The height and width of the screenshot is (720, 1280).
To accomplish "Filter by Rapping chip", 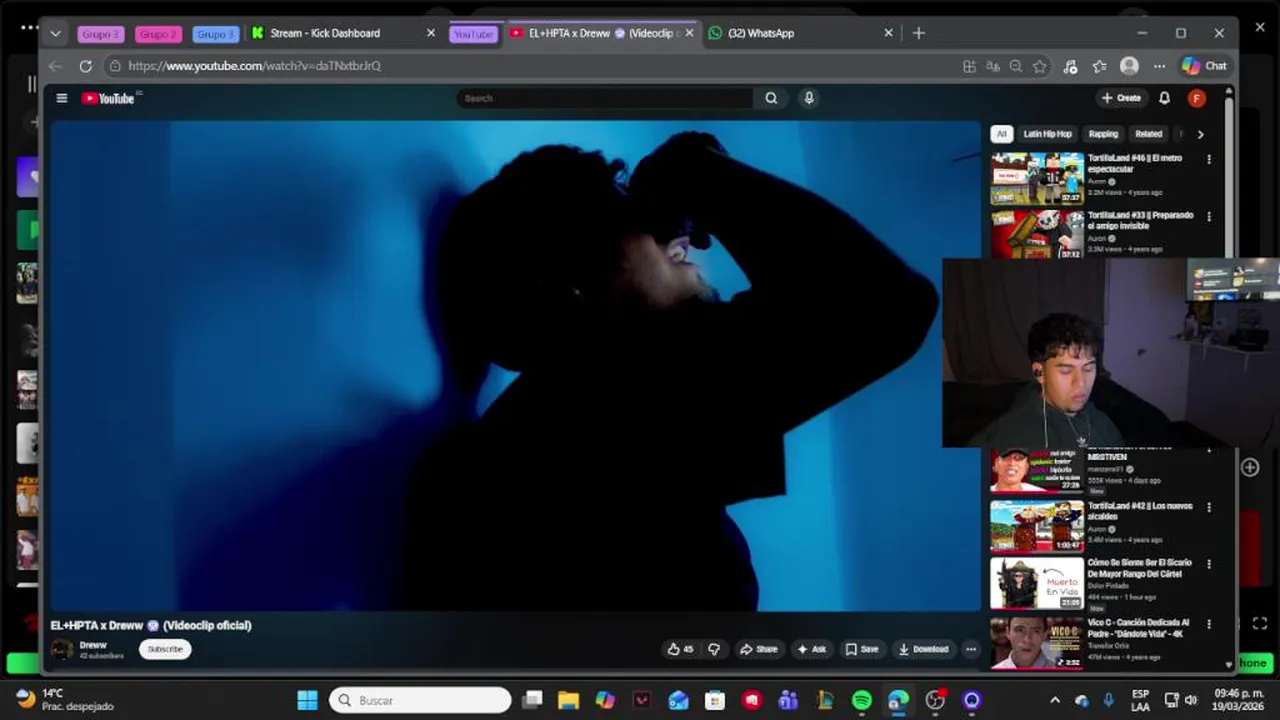I will pos(1103,134).
